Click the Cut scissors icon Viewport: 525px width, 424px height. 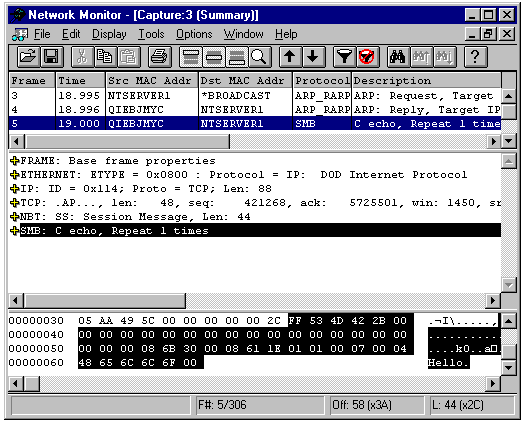click(x=82, y=56)
